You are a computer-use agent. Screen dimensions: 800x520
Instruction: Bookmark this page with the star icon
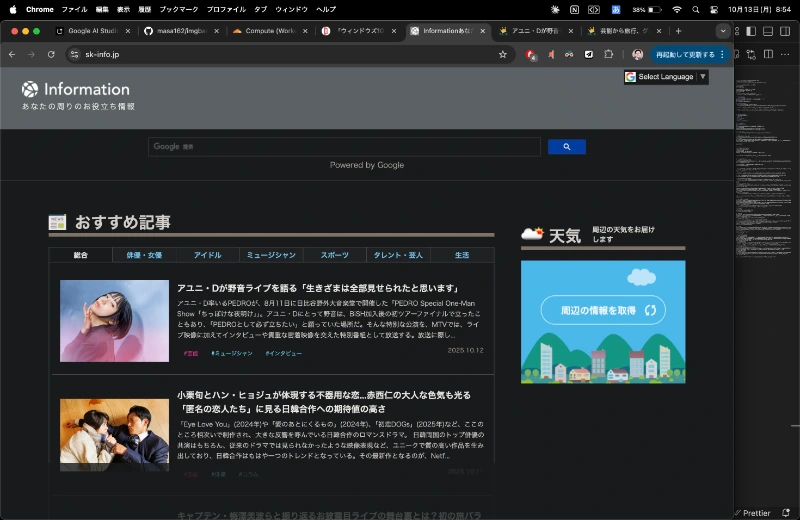click(503, 54)
